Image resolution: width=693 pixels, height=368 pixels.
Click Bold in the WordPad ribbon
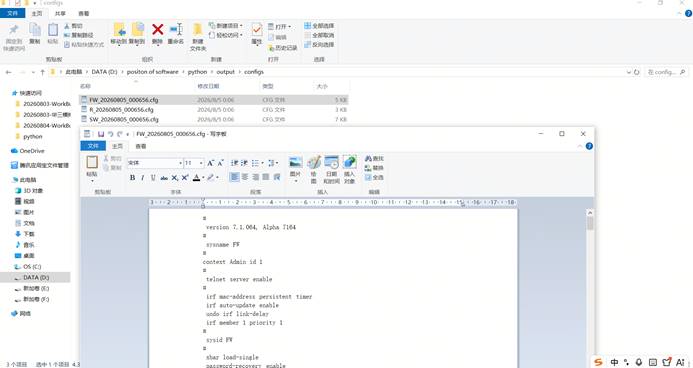(x=132, y=178)
